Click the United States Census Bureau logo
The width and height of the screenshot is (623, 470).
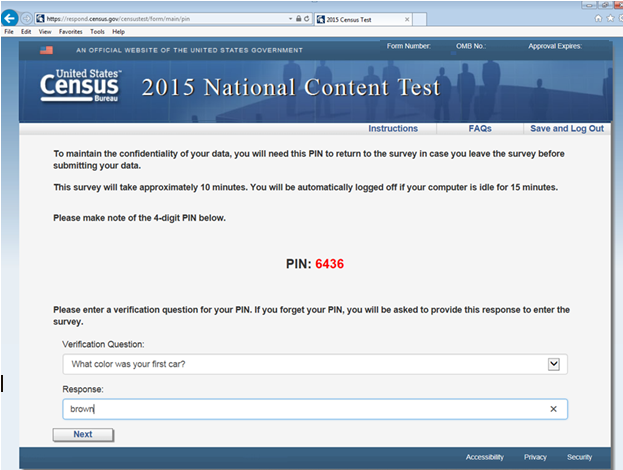80,85
